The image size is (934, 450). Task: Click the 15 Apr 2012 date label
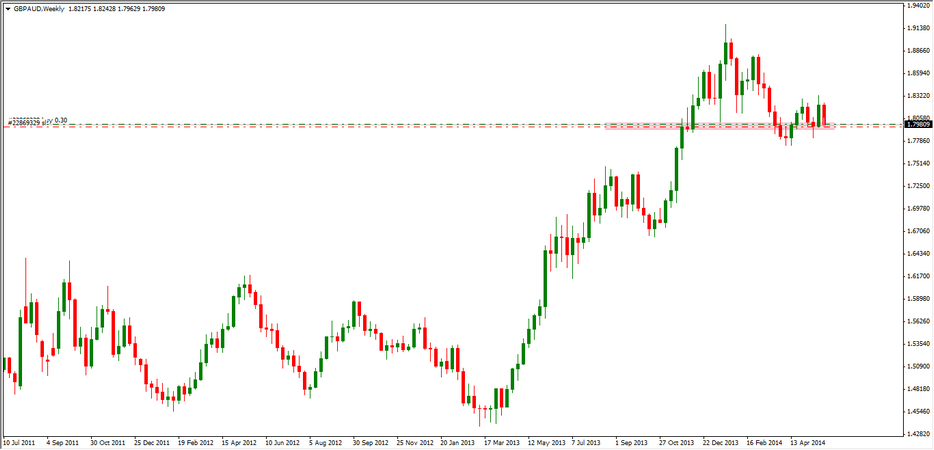tap(239, 442)
